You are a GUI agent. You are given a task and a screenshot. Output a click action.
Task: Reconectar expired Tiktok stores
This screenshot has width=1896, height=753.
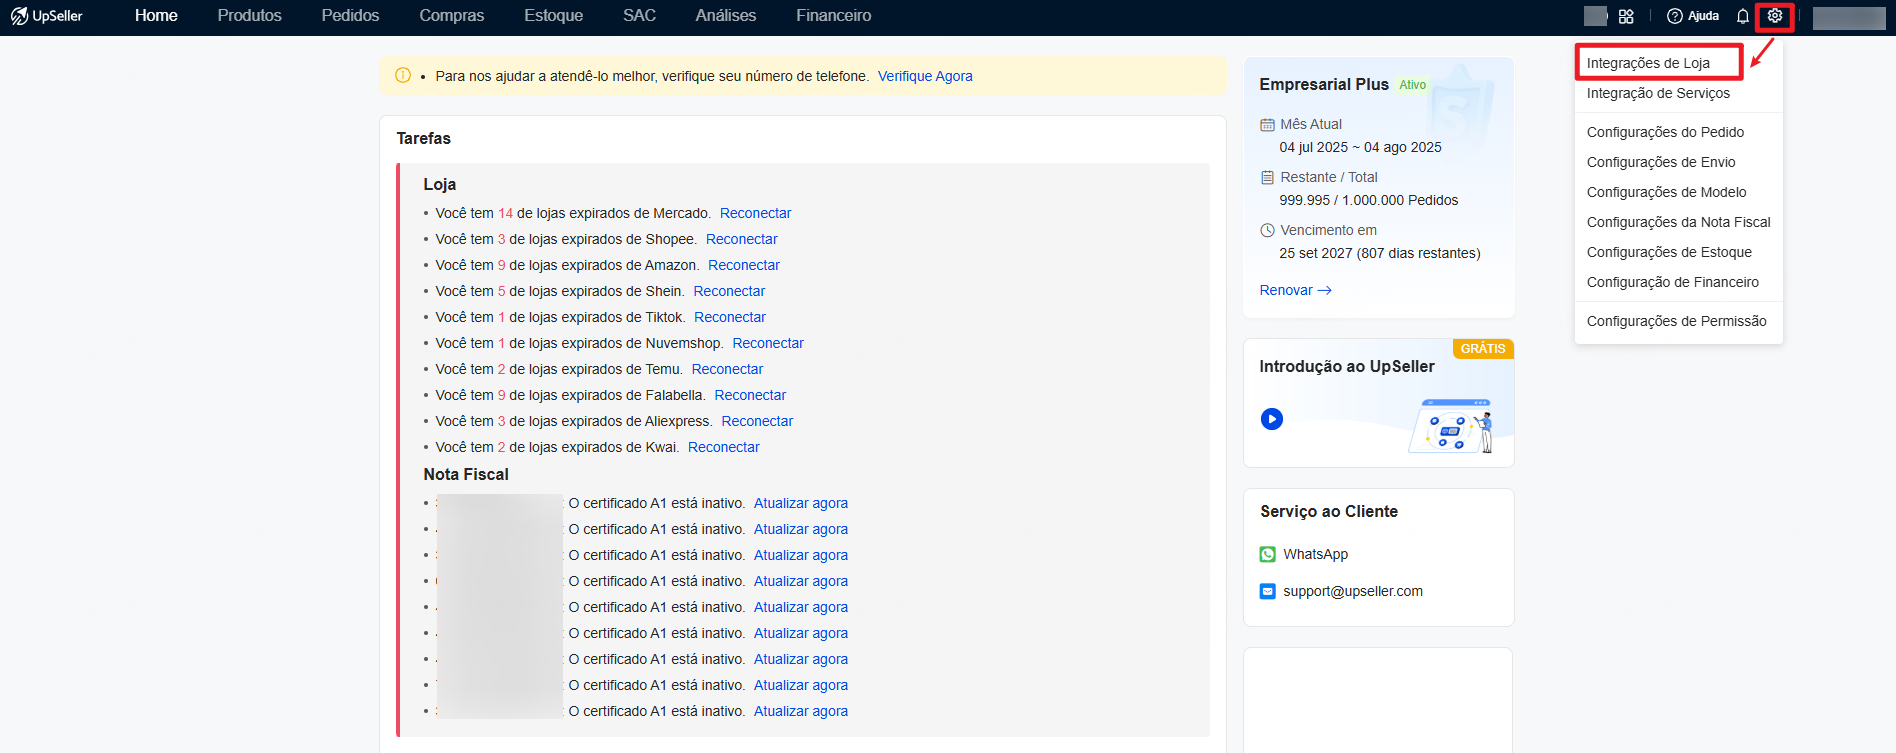(730, 317)
